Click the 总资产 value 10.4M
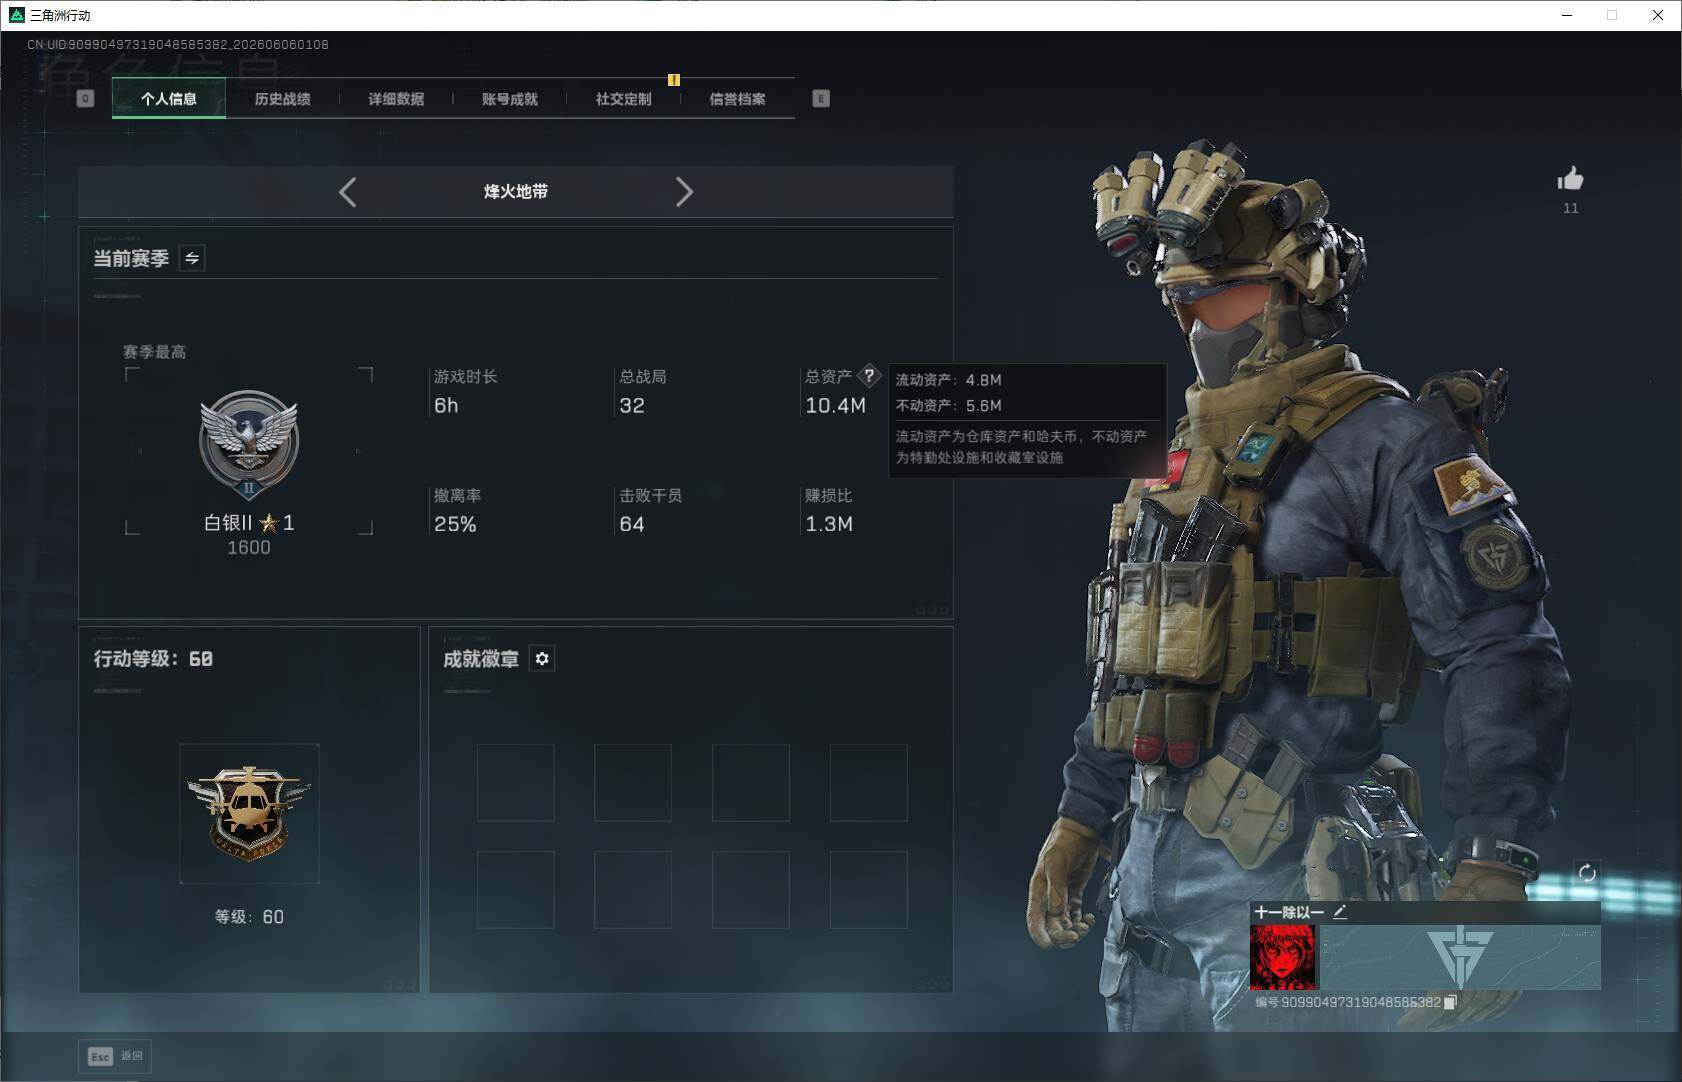 pyautogui.click(x=835, y=406)
